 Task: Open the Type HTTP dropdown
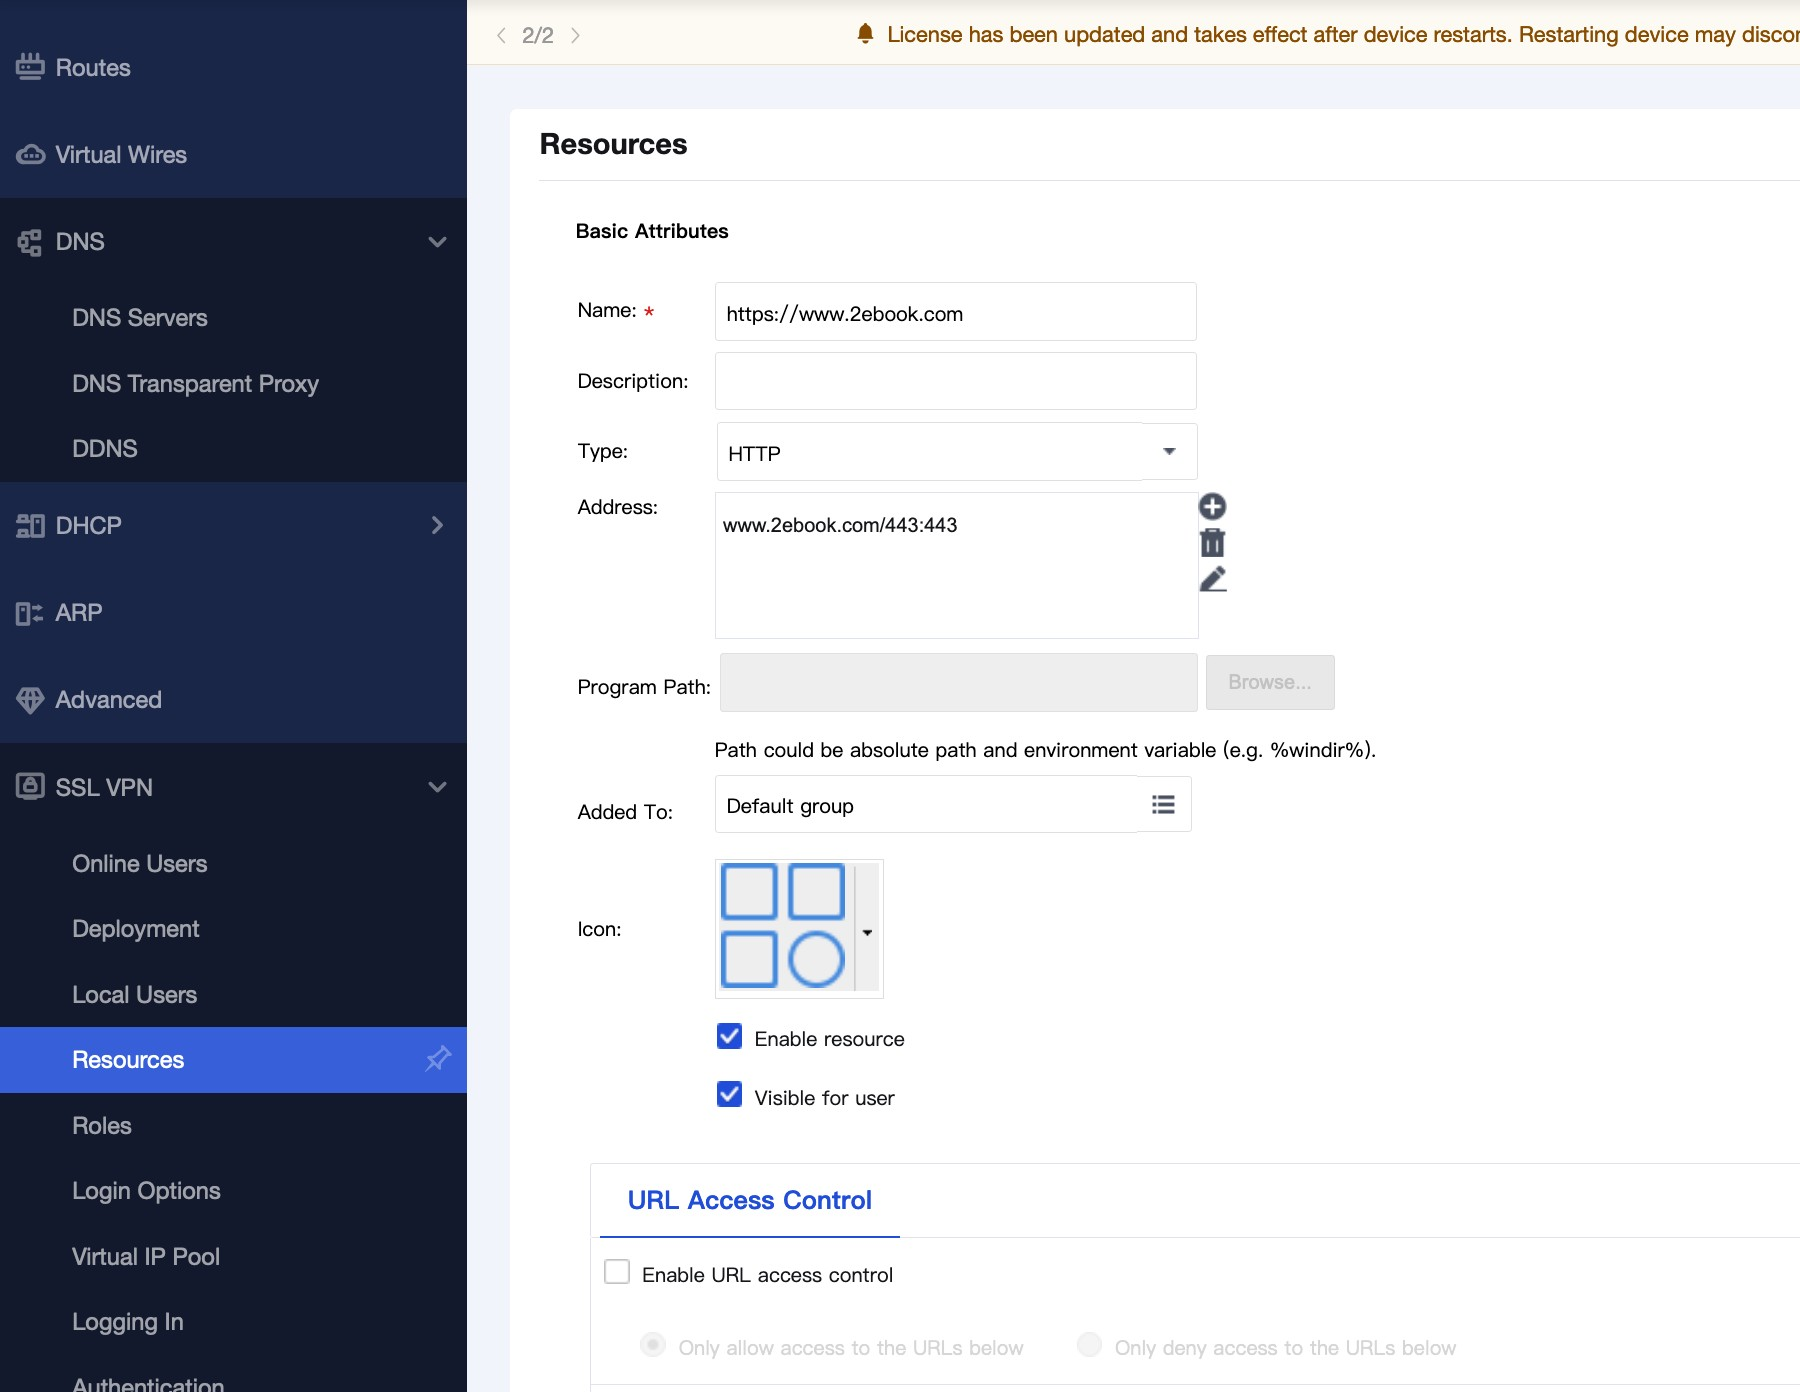(956, 452)
